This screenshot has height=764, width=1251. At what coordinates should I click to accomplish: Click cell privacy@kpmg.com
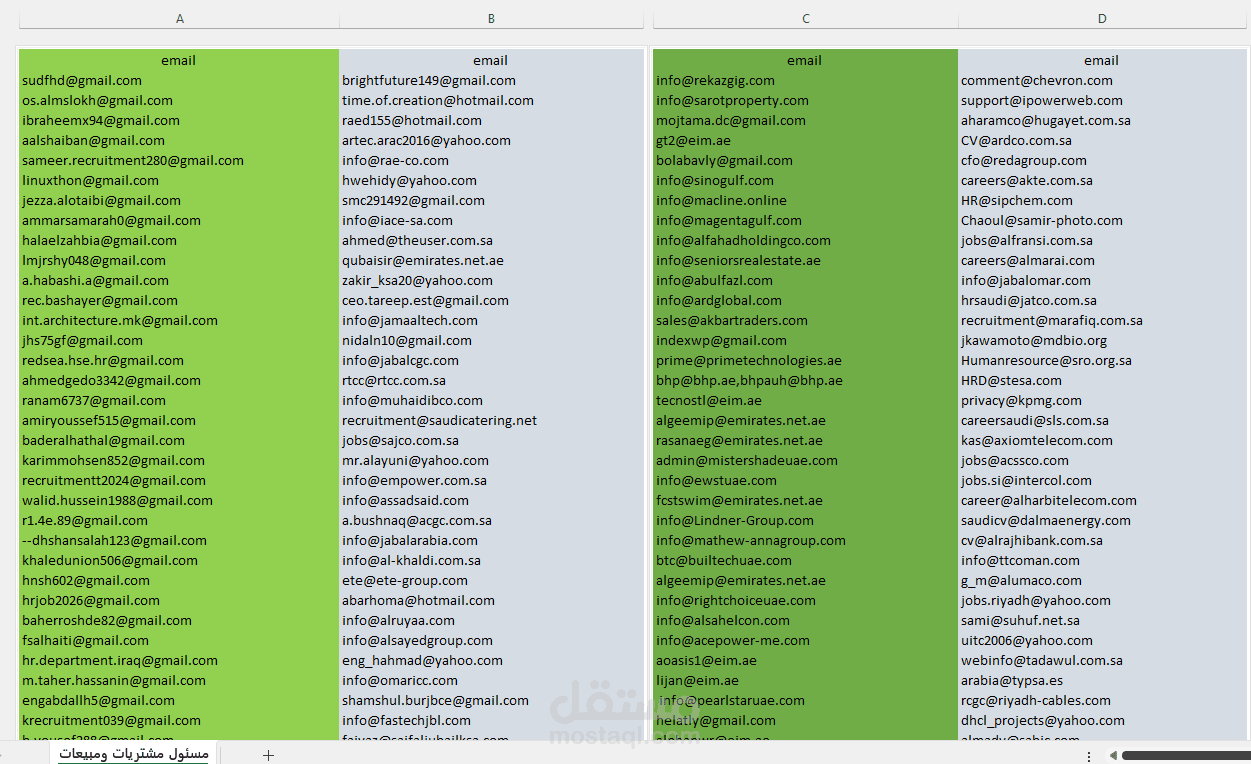click(1102, 400)
